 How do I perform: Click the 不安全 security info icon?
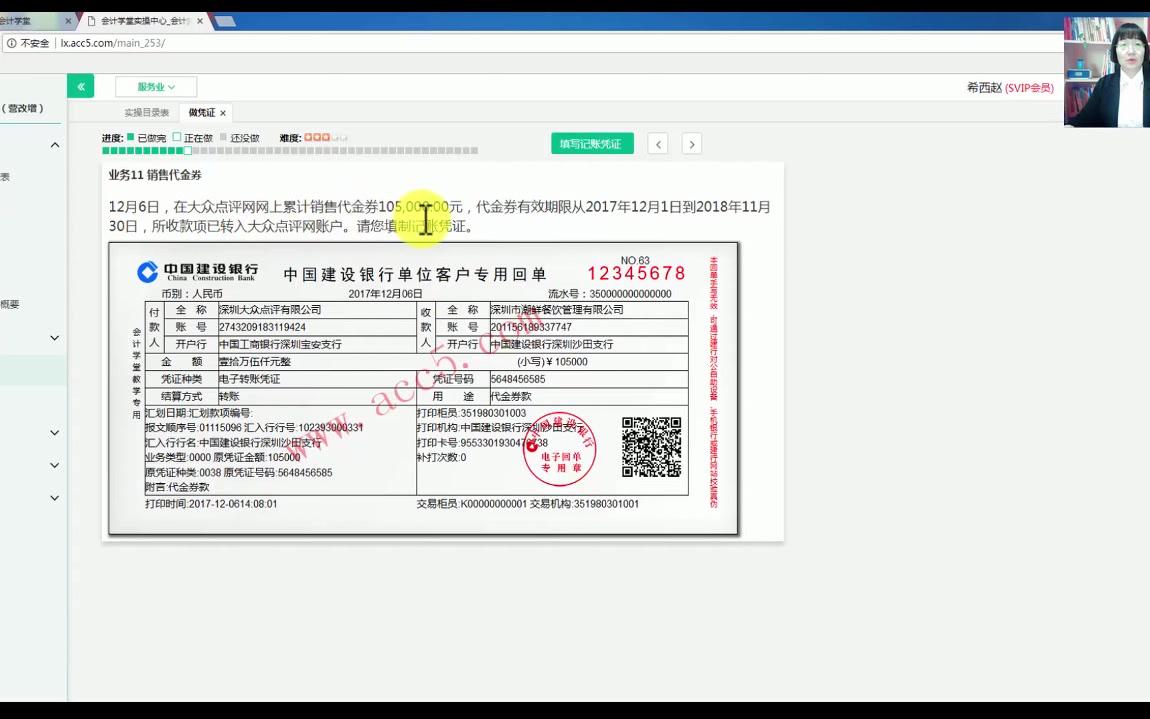click(13, 43)
